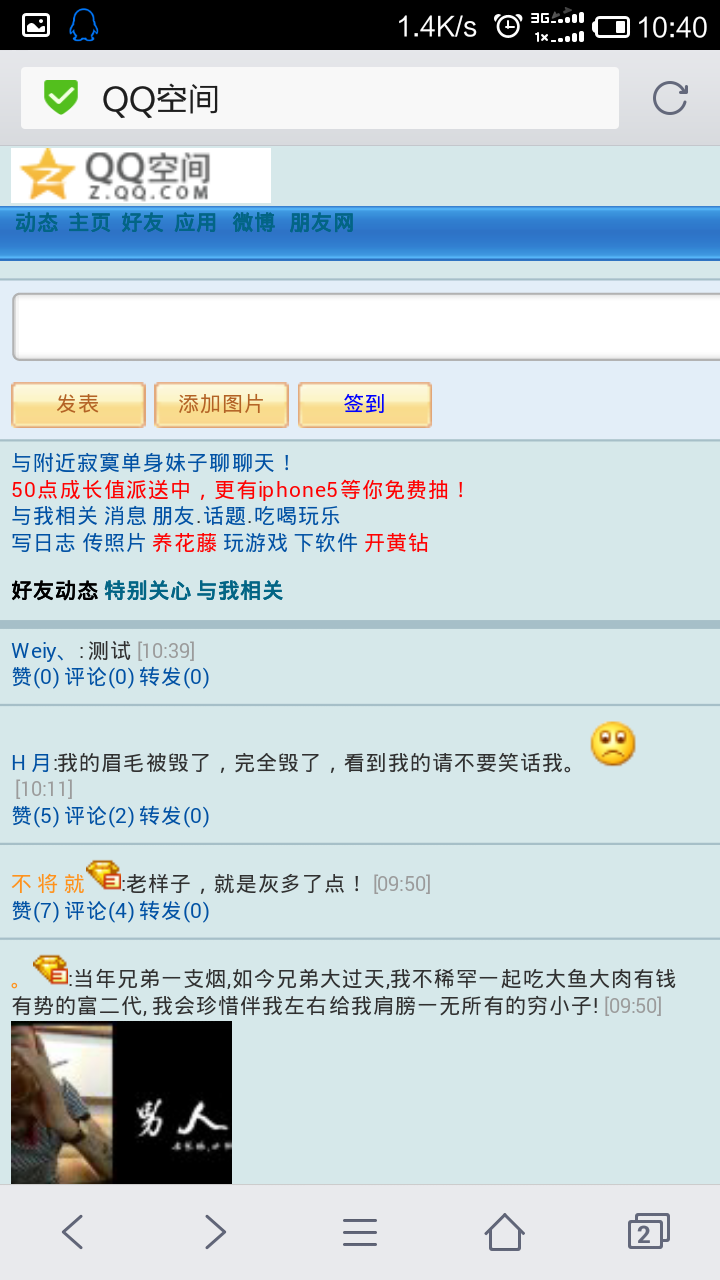
Task: Switch to the 好友 tab
Action: coord(142,223)
